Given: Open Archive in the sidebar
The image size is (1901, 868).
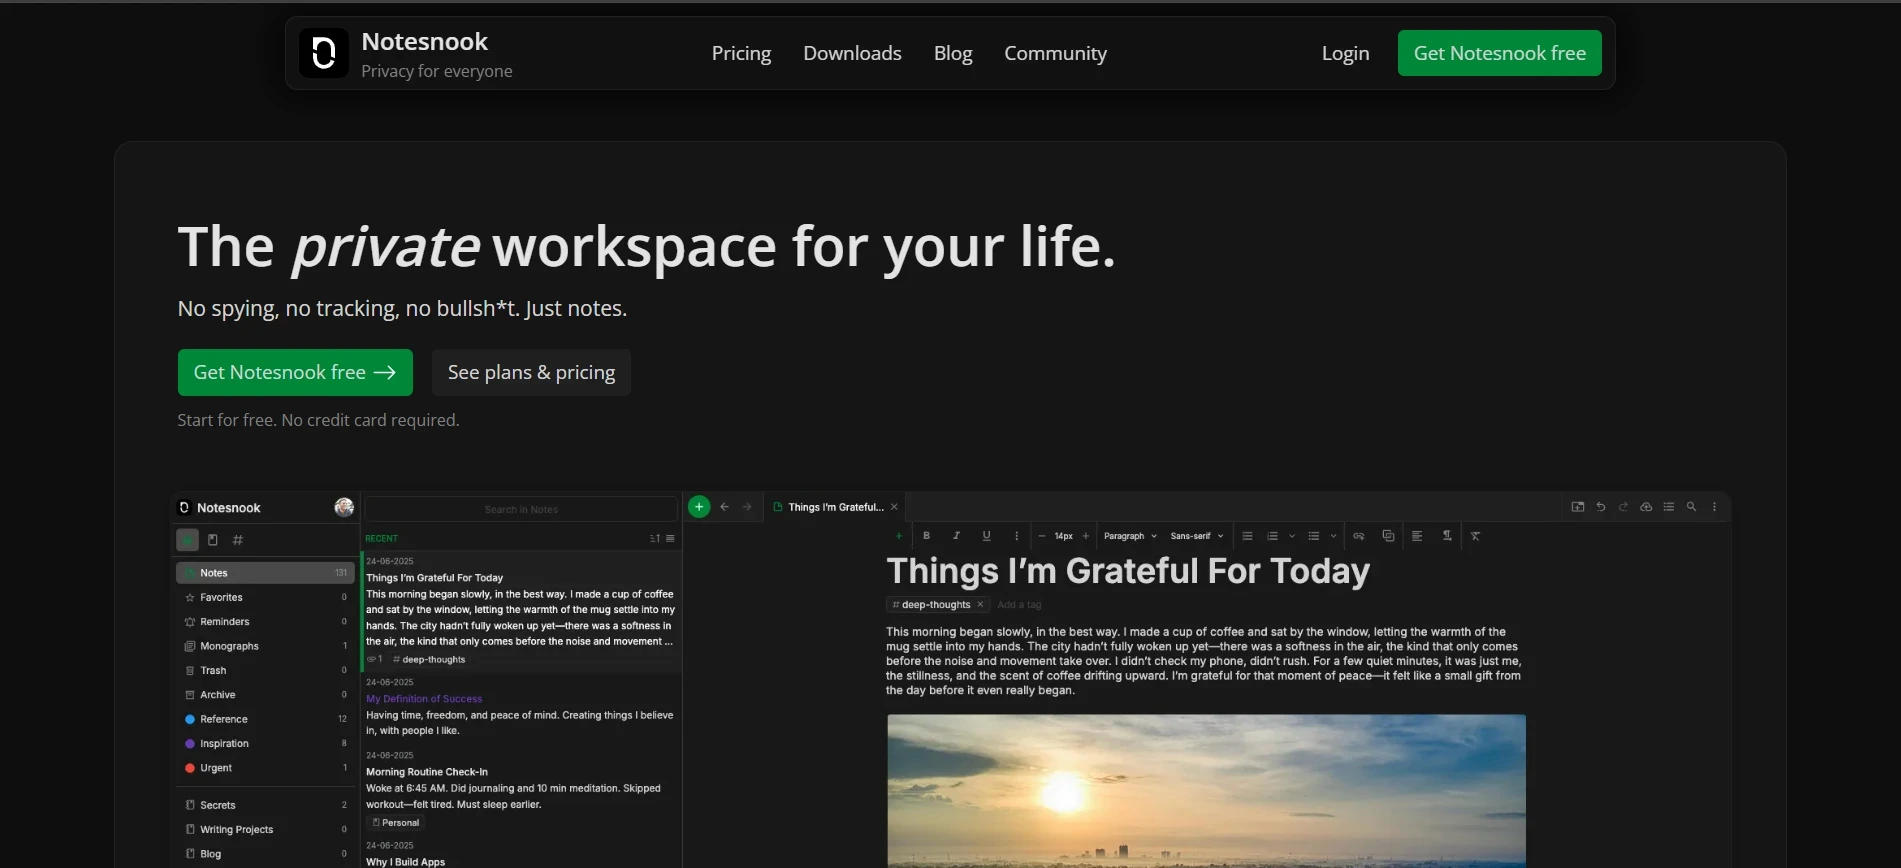Looking at the screenshot, I should tap(265, 695).
